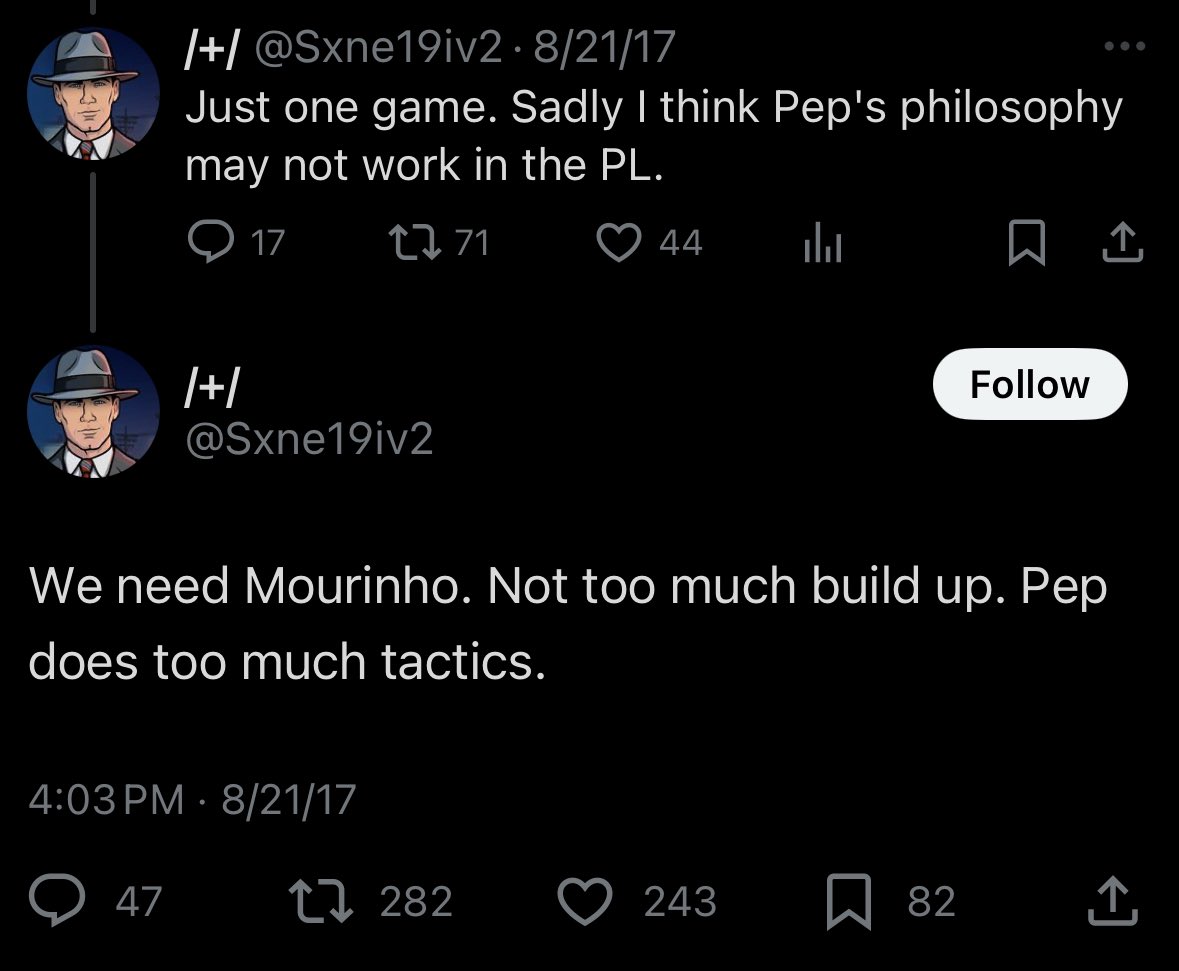Open the three-dot more options menu

tap(1125, 47)
